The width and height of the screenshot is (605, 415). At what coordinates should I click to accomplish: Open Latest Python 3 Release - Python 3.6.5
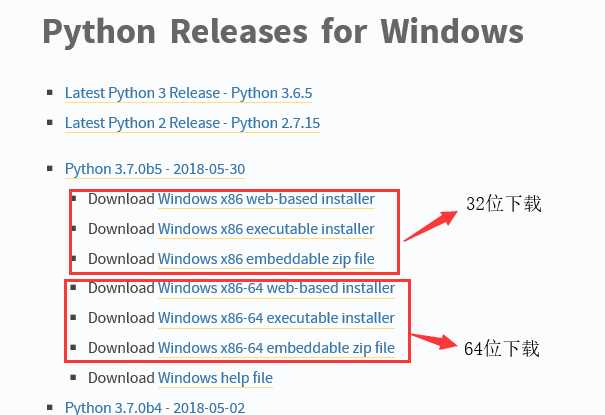(188, 93)
